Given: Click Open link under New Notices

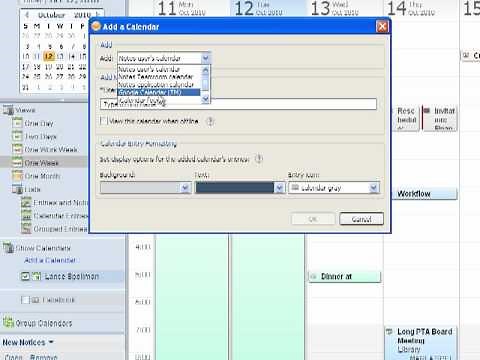Looking at the screenshot, I should tap(13, 357).
